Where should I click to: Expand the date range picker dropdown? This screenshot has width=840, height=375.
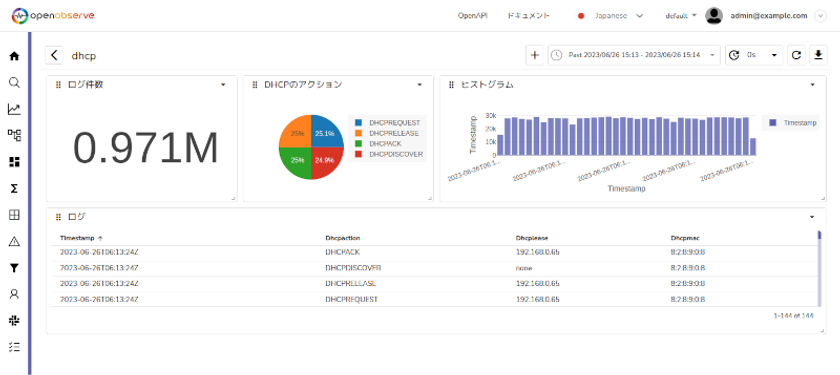coord(712,55)
